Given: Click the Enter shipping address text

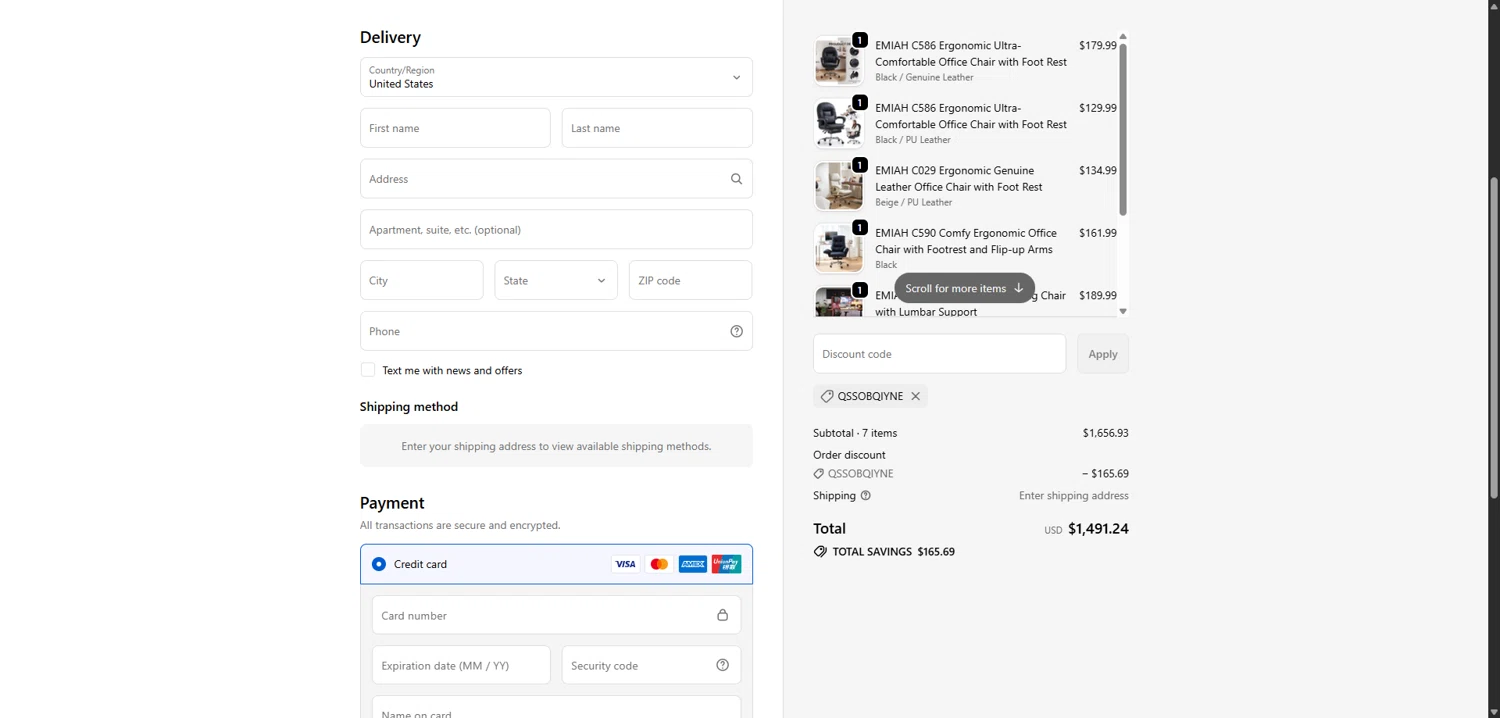Looking at the screenshot, I should coord(1073,495).
